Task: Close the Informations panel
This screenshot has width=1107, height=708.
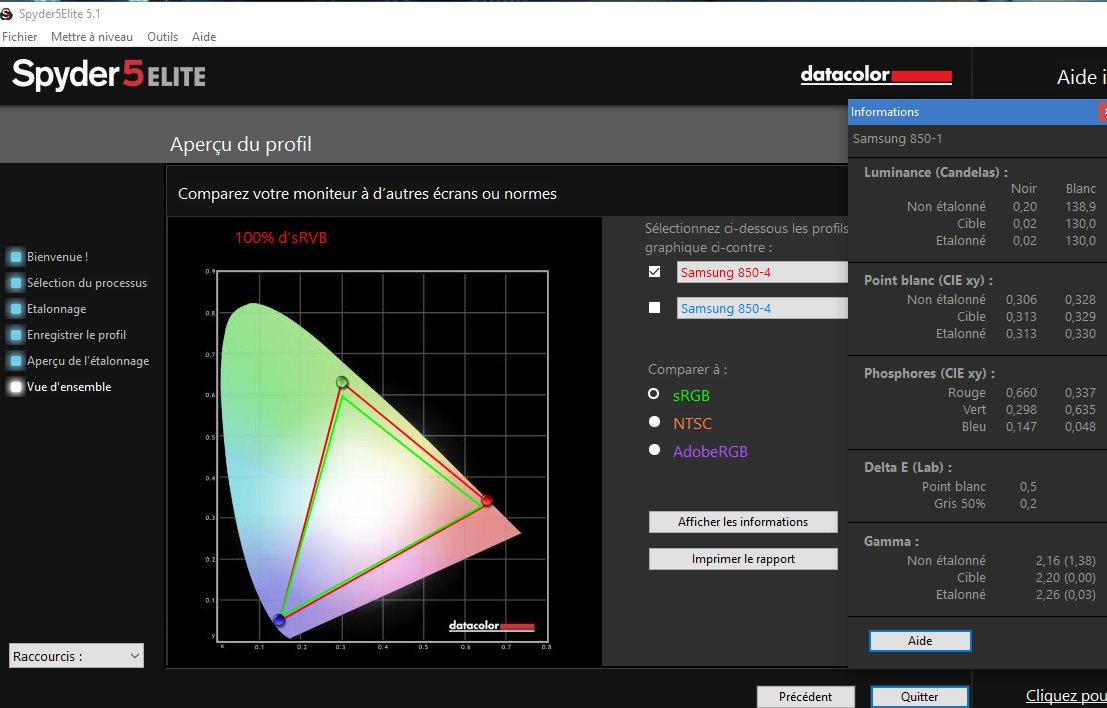Action: tap(1102, 112)
